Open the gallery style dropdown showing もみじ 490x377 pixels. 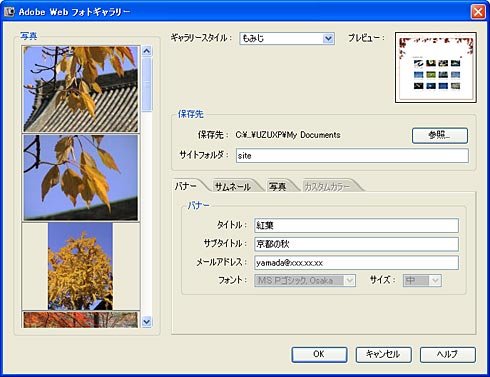[x=287, y=38]
